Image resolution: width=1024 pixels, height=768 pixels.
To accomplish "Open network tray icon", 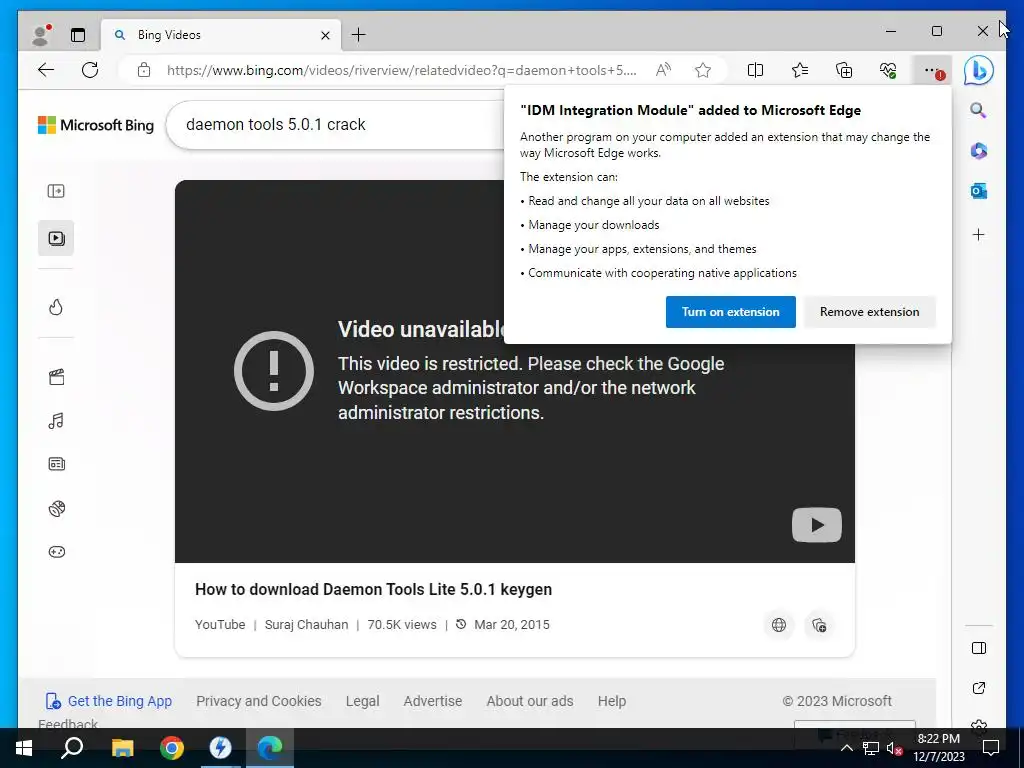I will (871, 748).
